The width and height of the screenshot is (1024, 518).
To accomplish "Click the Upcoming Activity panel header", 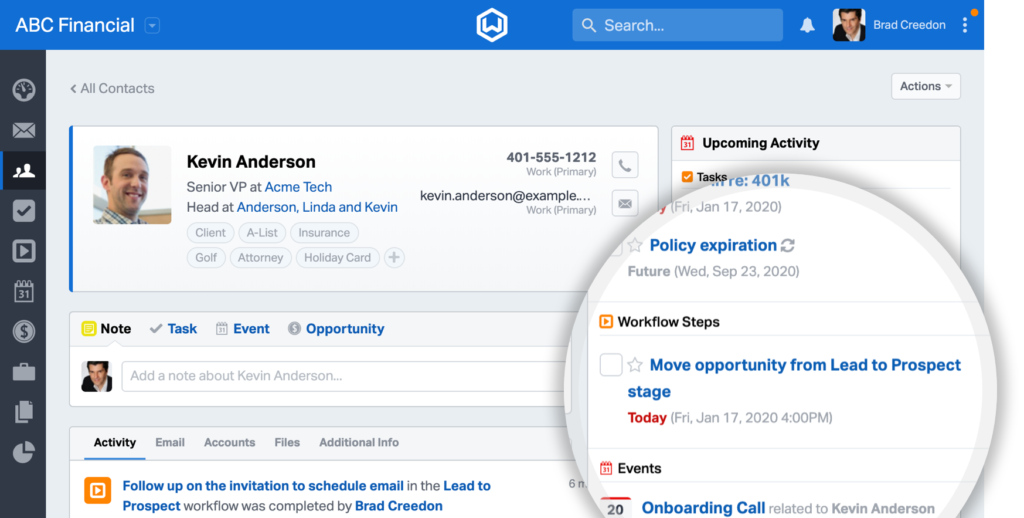I will coord(816,143).
